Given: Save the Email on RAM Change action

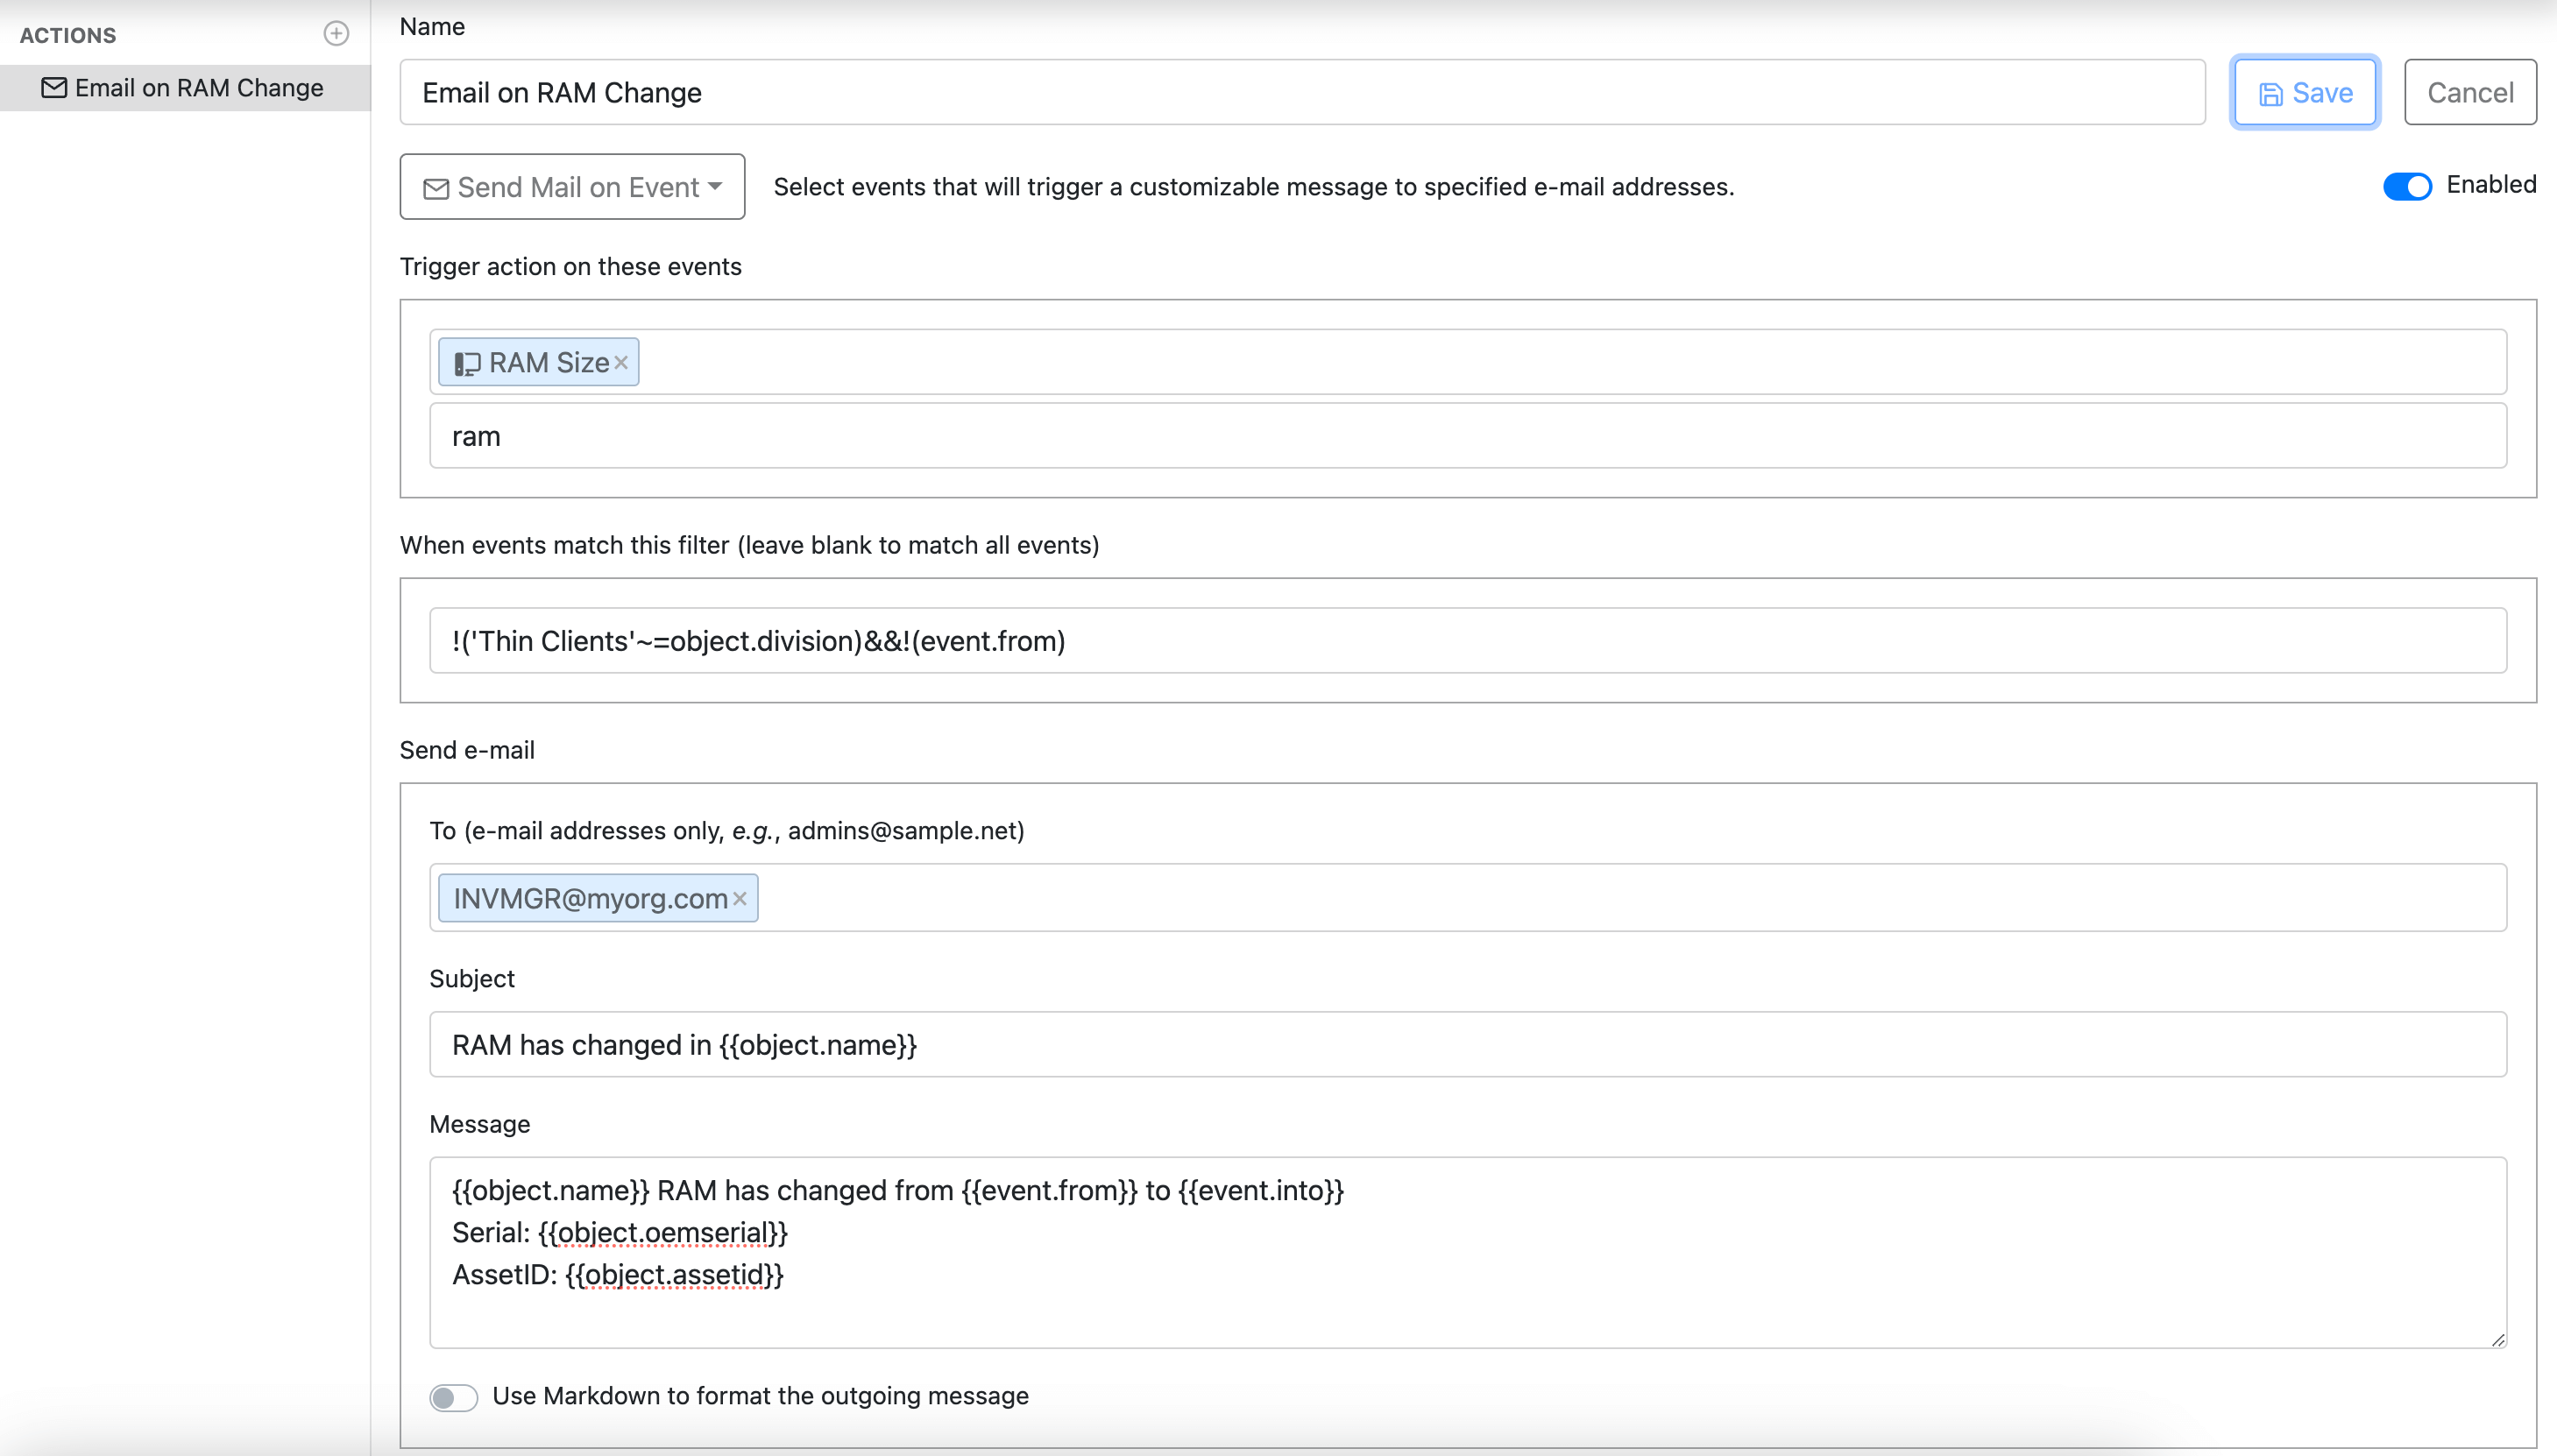Looking at the screenshot, I should [x=2303, y=92].
